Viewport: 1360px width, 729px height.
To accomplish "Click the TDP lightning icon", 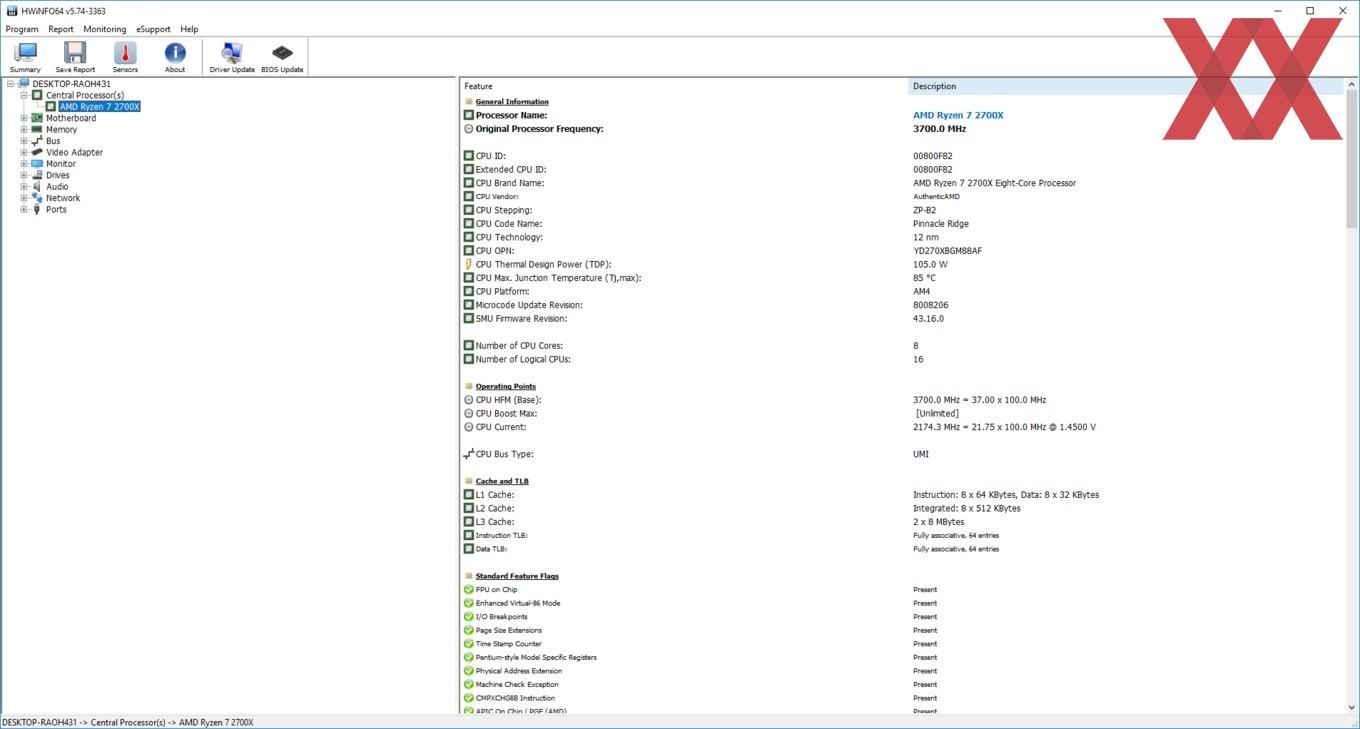I will 469,264.
